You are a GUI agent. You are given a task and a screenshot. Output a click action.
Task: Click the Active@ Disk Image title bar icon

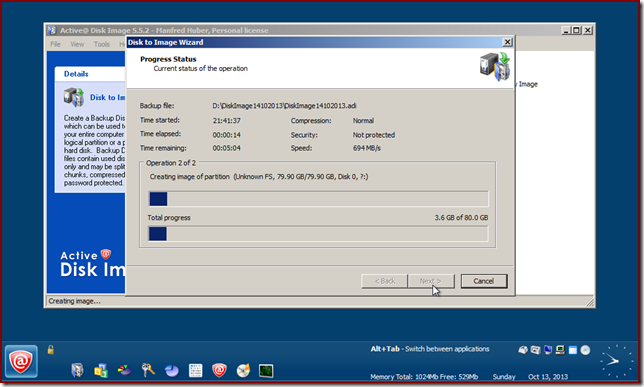pos(52,30)
